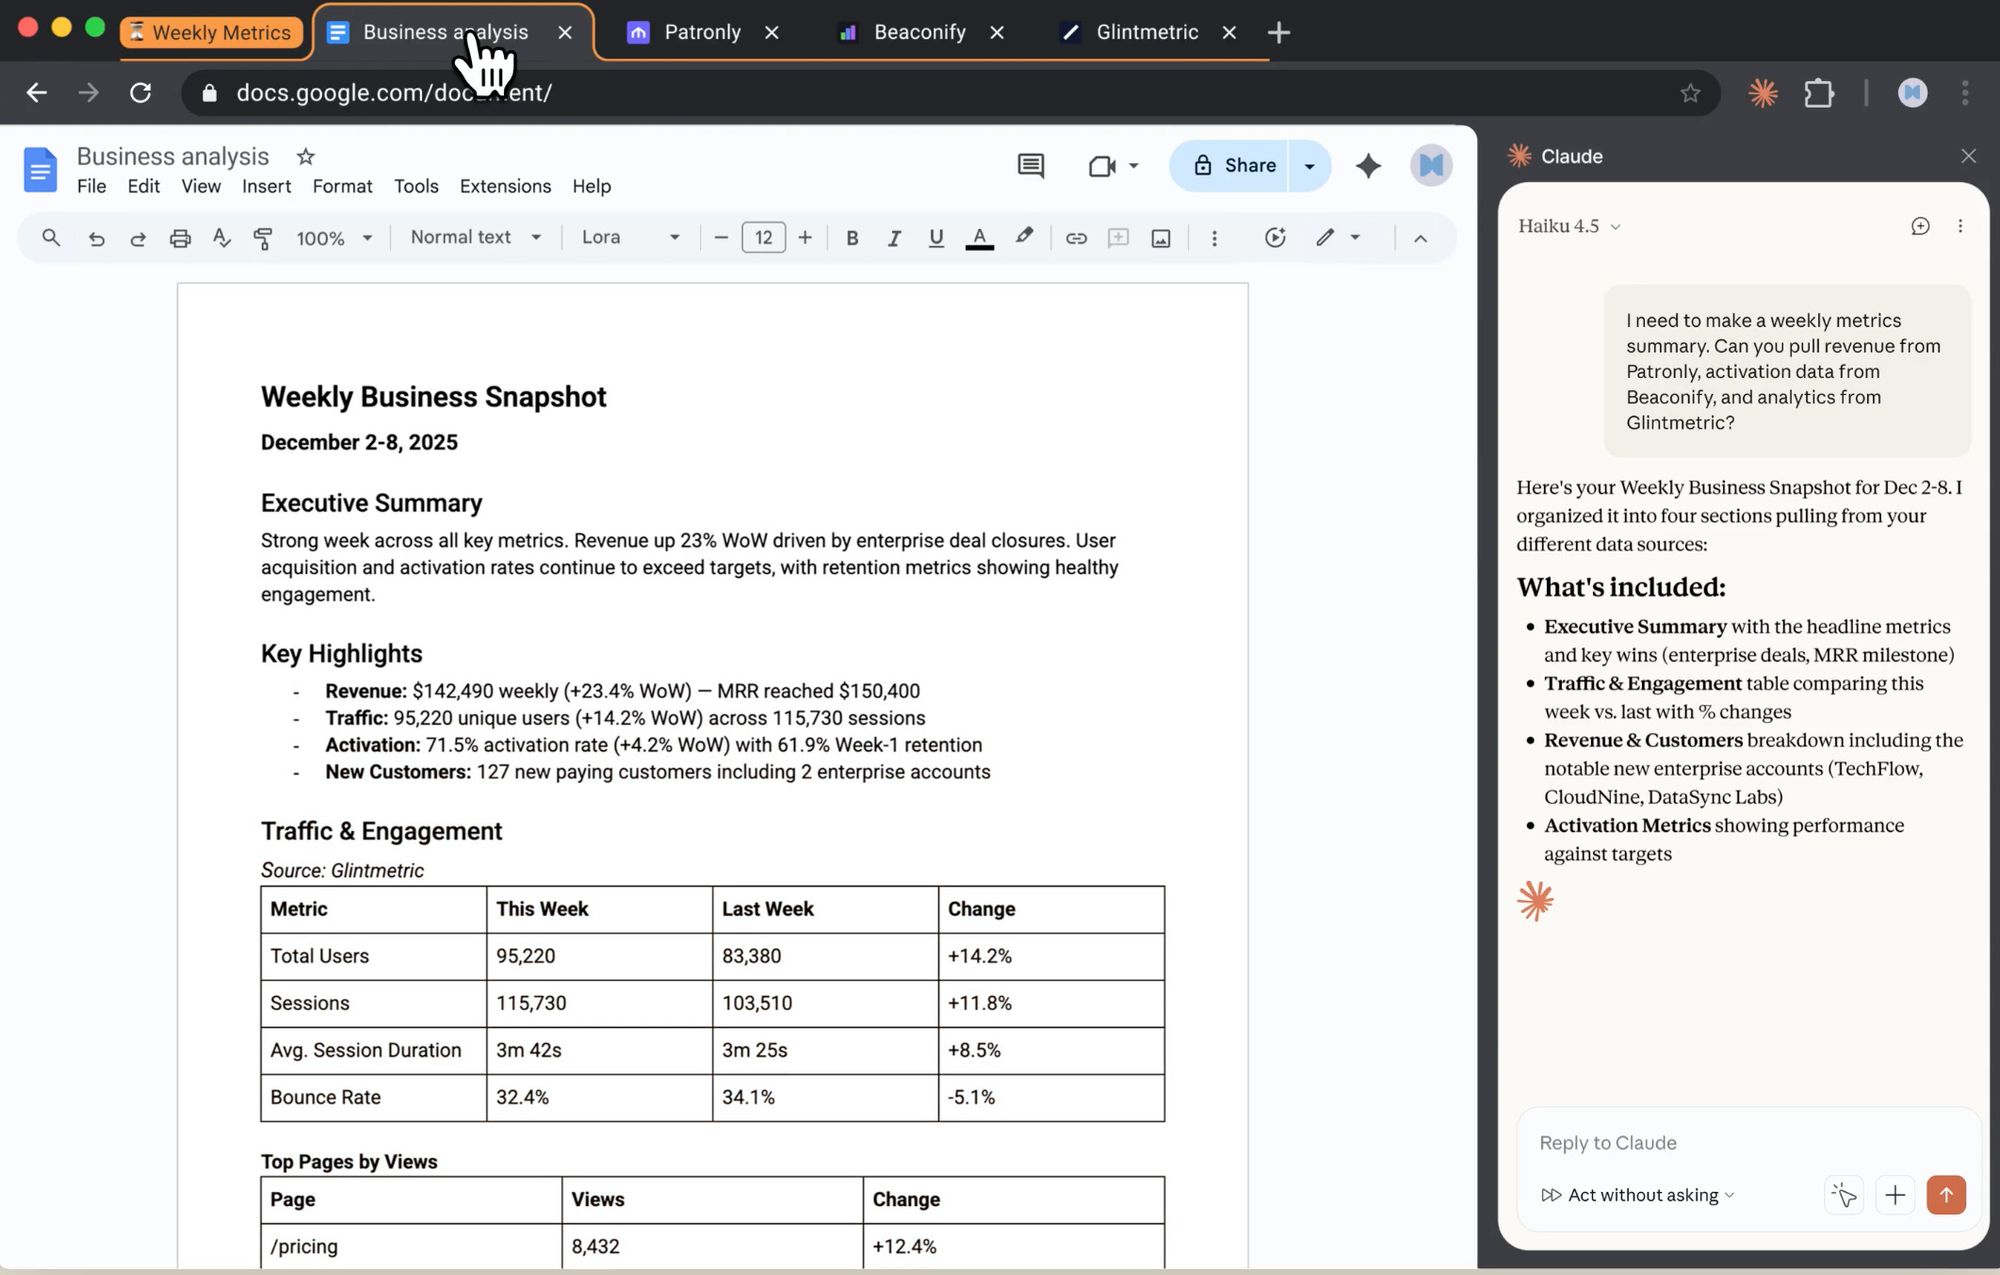The width and height of the screenshot is (2000, 1275).
Task: Open the text color picker
Action: (x=979, y=238)
